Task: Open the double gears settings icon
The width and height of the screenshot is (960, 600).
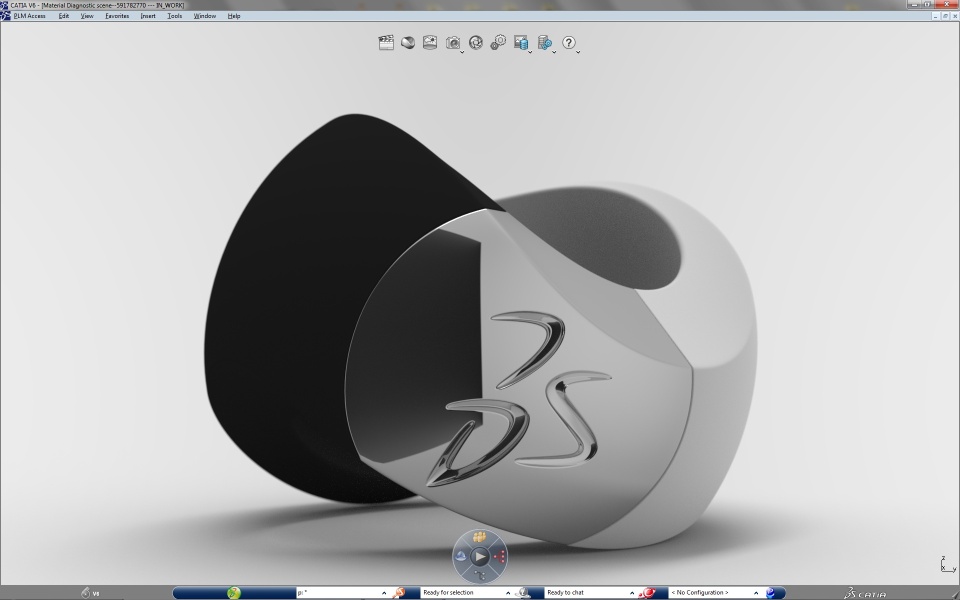Action: click(x=498, y=42)
